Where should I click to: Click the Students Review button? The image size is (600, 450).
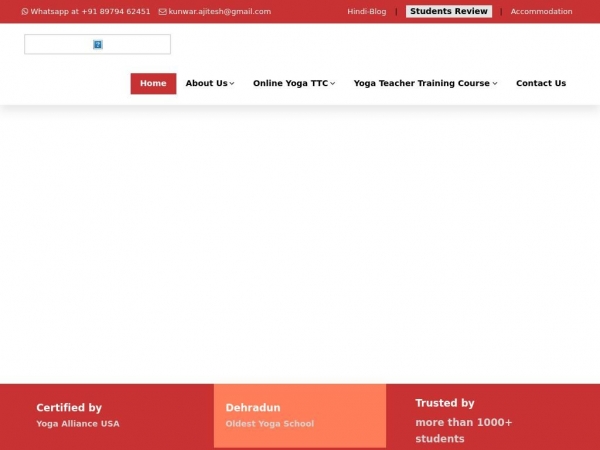(x=449, y=12)
